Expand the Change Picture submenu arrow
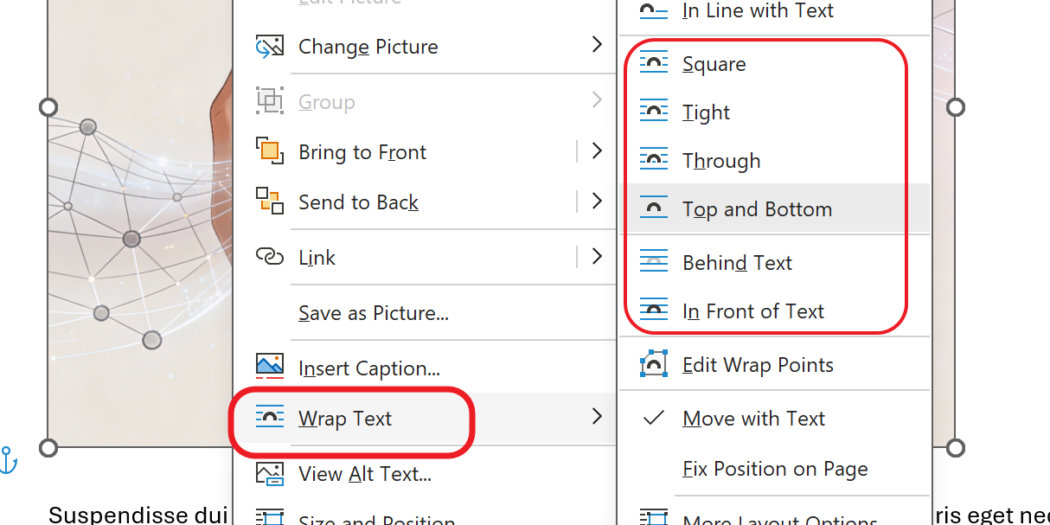The image size is (1050, 525). coord(597,46)
